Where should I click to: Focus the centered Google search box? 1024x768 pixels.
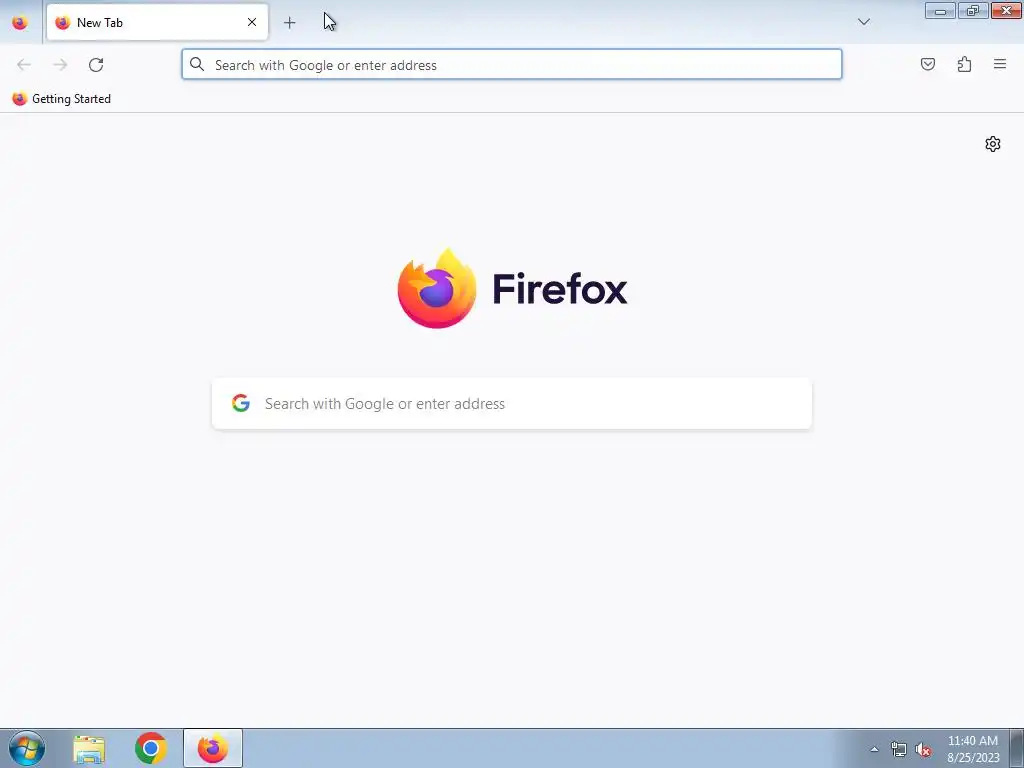511,404
